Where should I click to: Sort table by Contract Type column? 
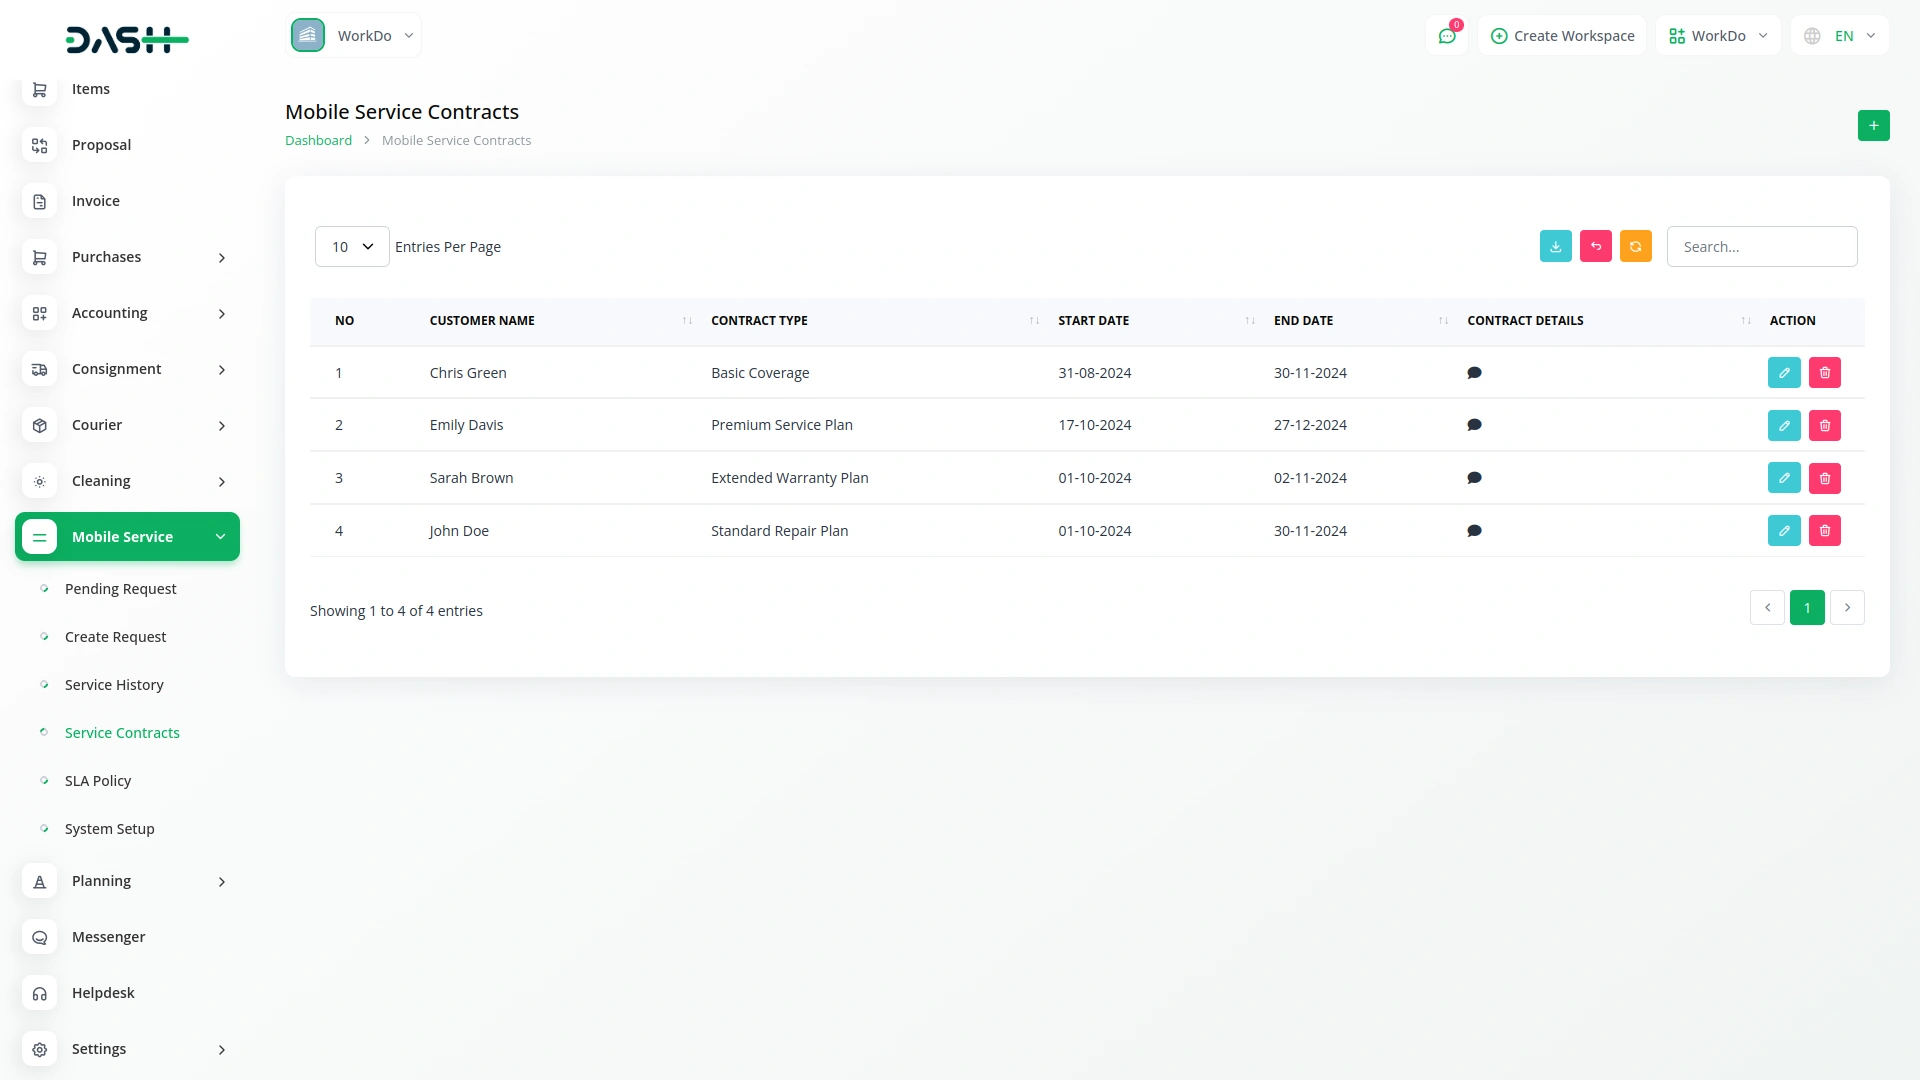(x=759, y=321)
